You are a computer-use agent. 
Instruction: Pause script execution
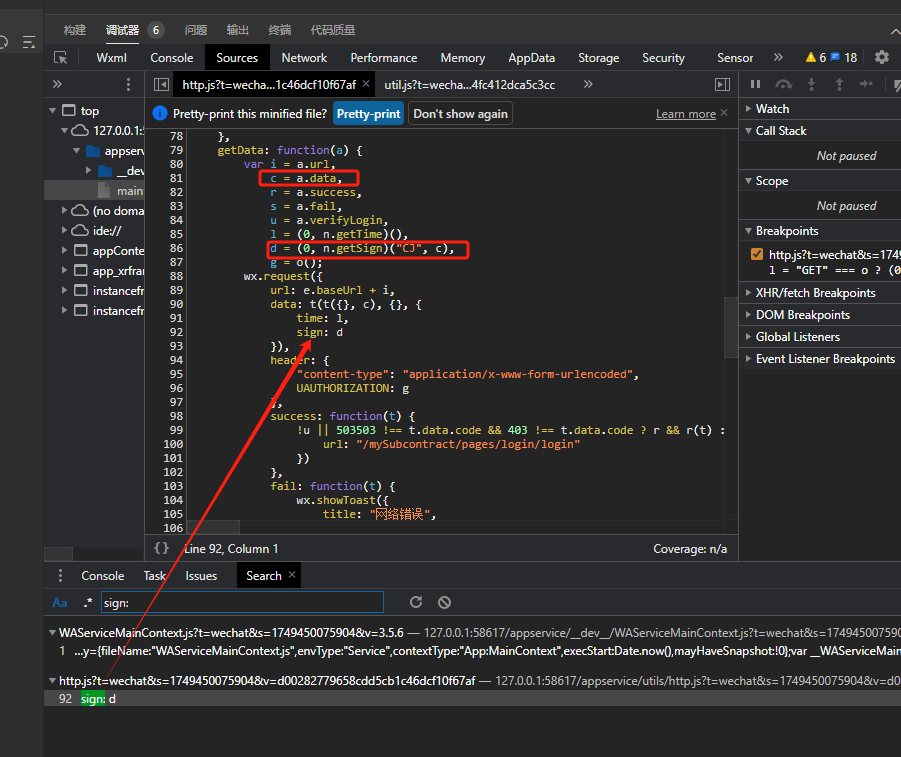pyautogui.click(x=756, y=84)
